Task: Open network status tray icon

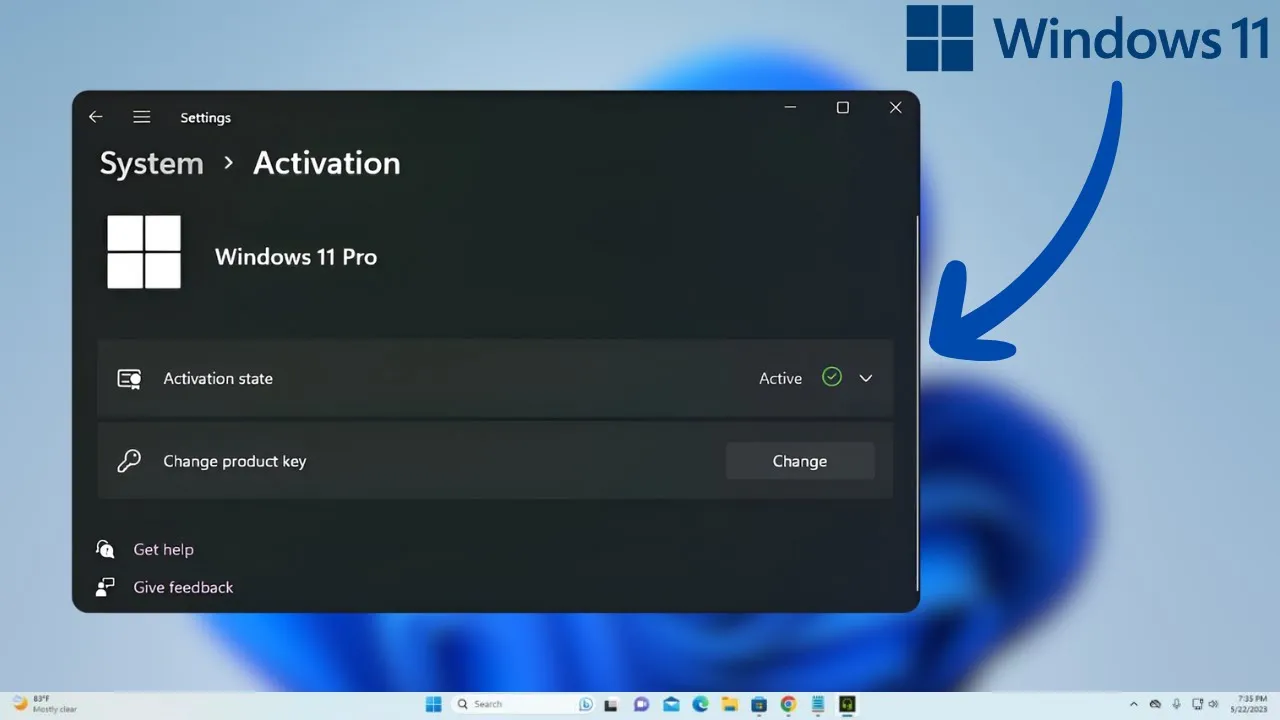Action: pyautogui.click(x=1197, y=704)
